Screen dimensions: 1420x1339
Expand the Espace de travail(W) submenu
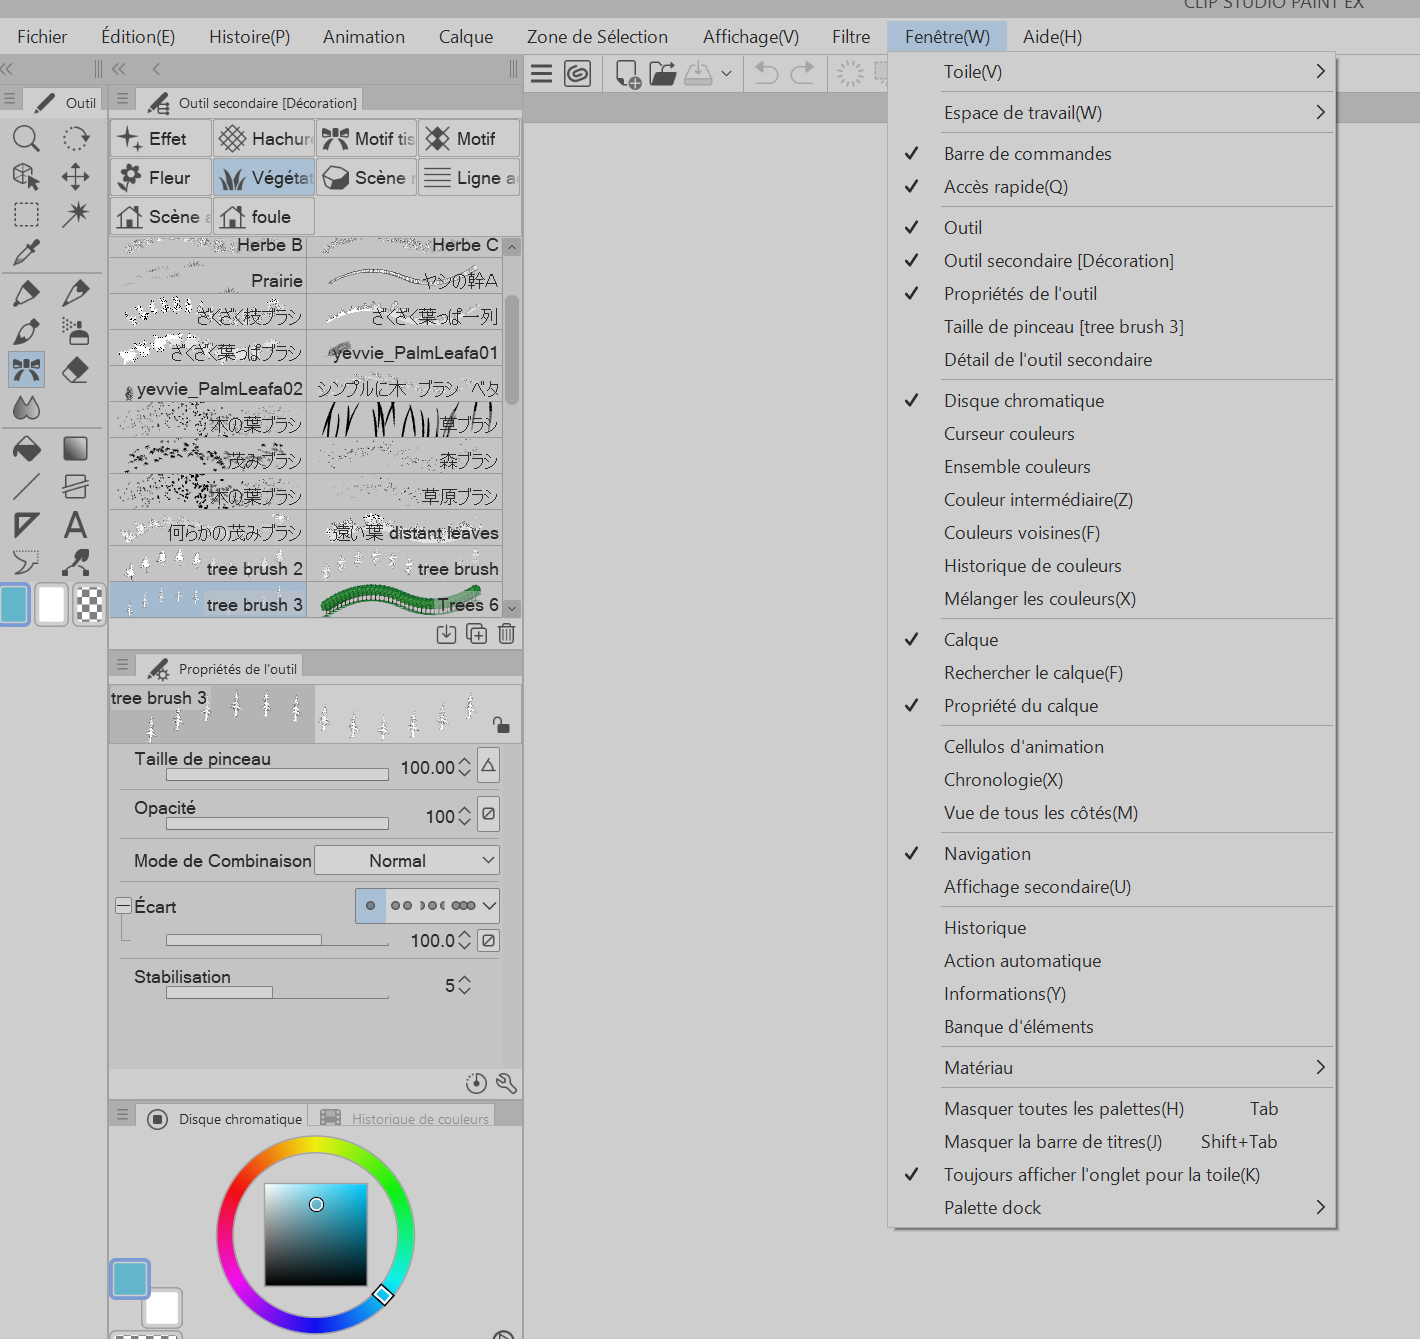[1112, 113]
